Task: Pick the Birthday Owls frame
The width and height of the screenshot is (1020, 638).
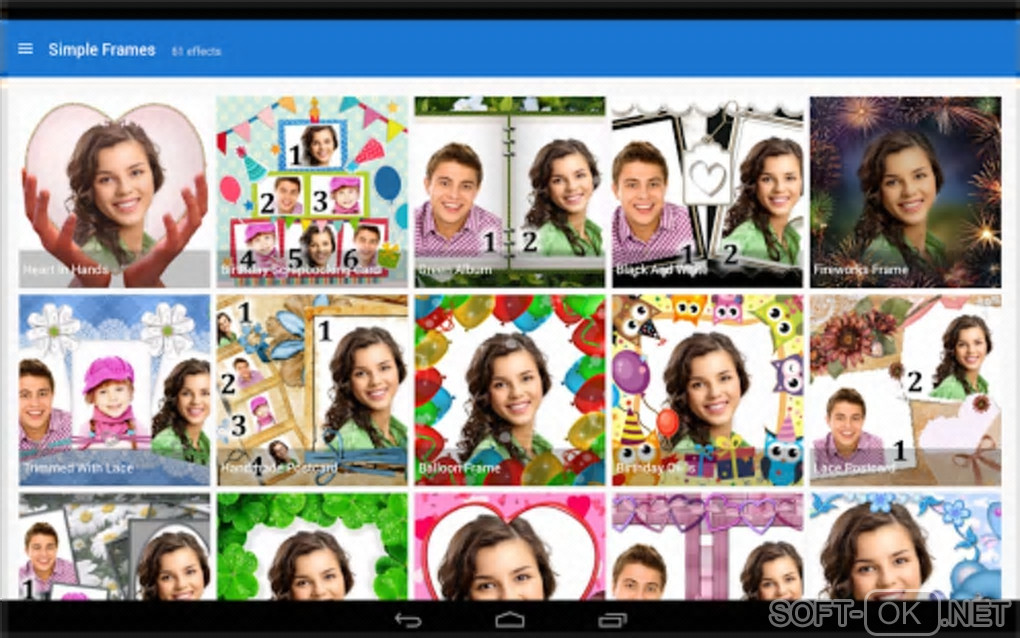Action: 708,390
